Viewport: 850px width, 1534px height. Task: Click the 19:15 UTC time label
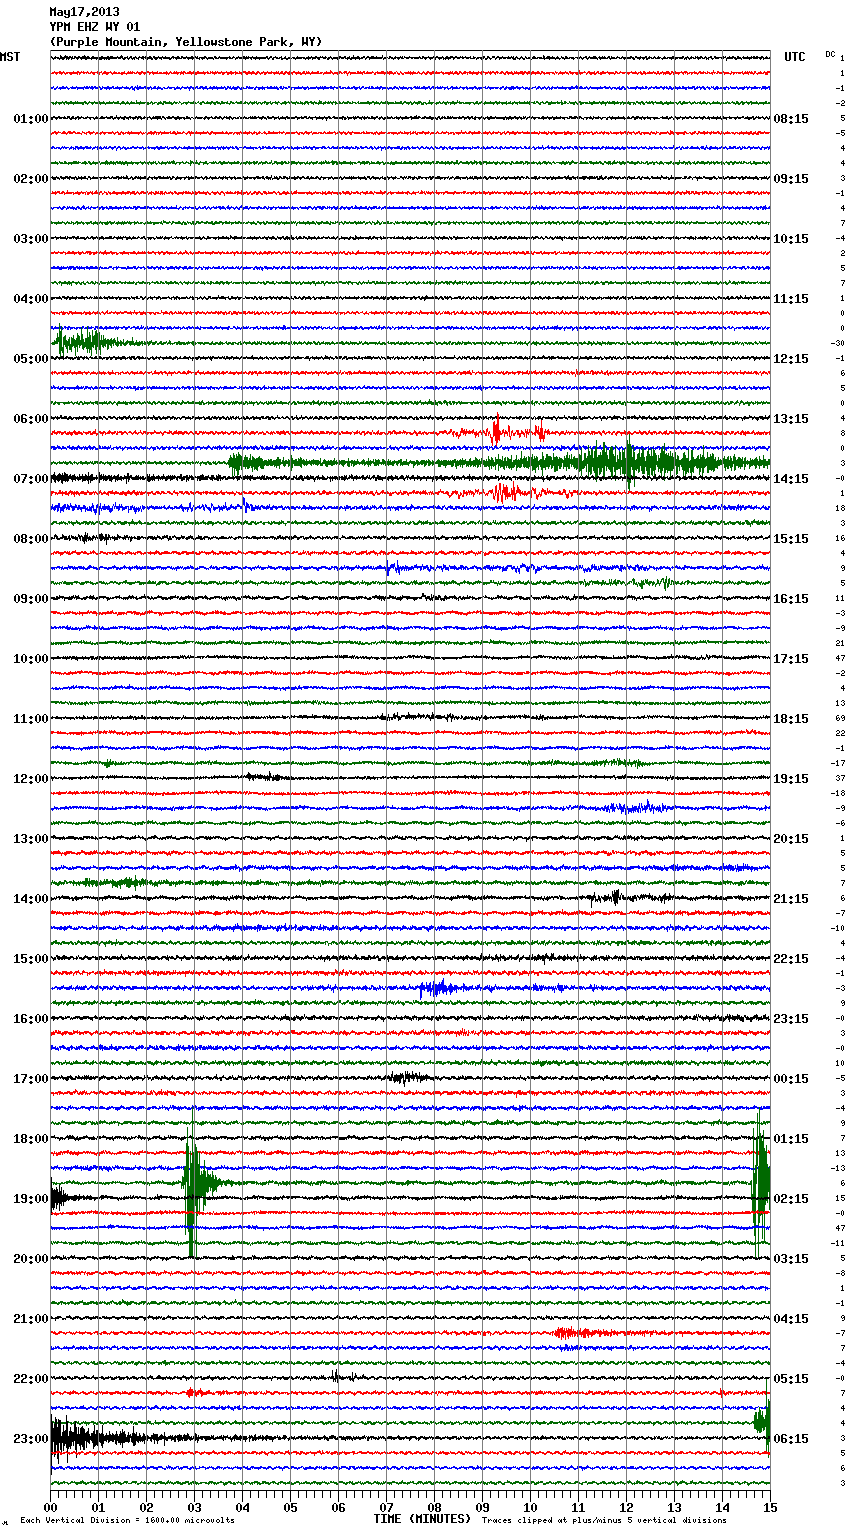791,779
